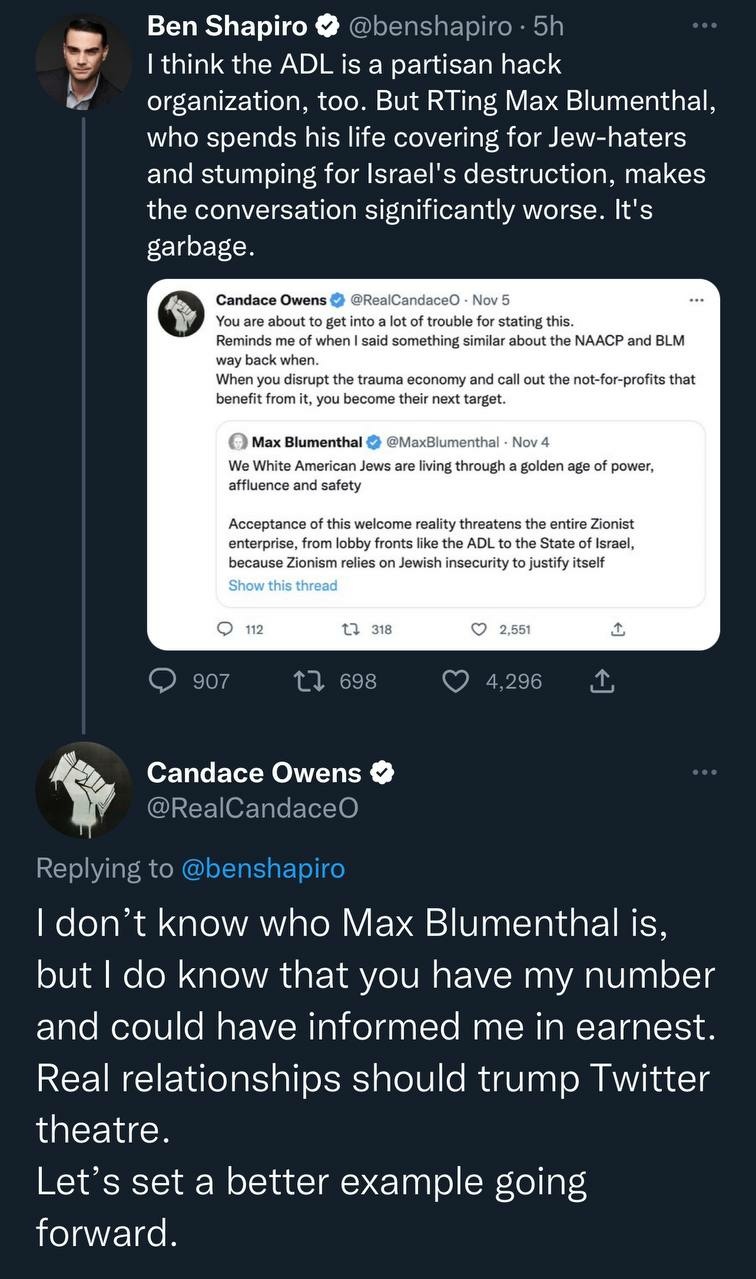Click Candace Owens' verified badge in reply
756x1279 pixels.
383,772
